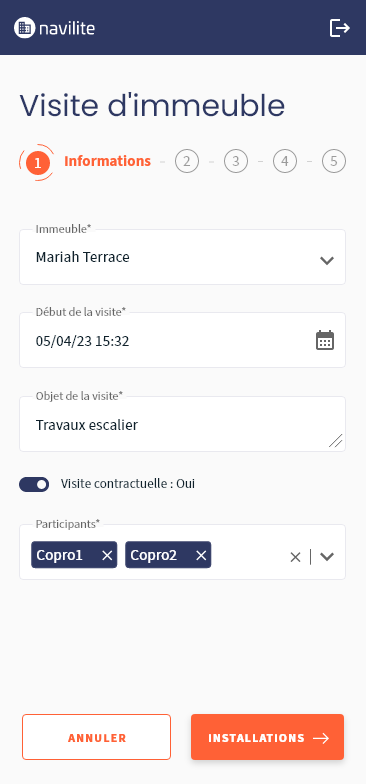366x784 pixels.
Task: Click the Installations button
Action: tap(268, 737)
